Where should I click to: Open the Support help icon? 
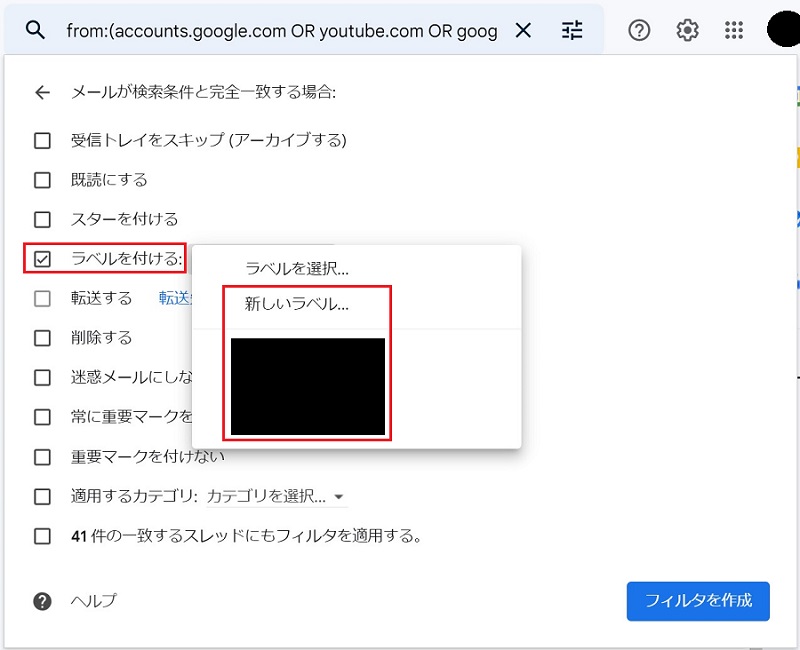pos(639,31)
